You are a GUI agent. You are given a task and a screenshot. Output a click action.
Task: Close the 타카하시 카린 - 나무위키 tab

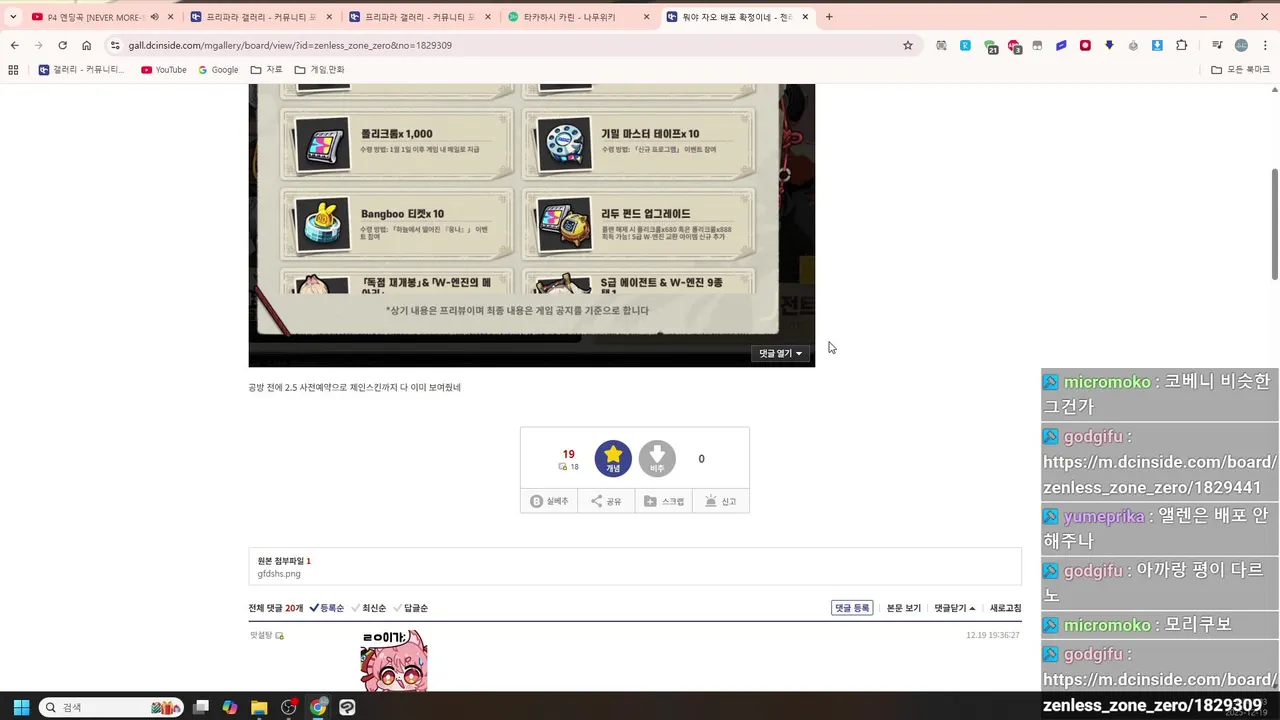coord(647,17)
